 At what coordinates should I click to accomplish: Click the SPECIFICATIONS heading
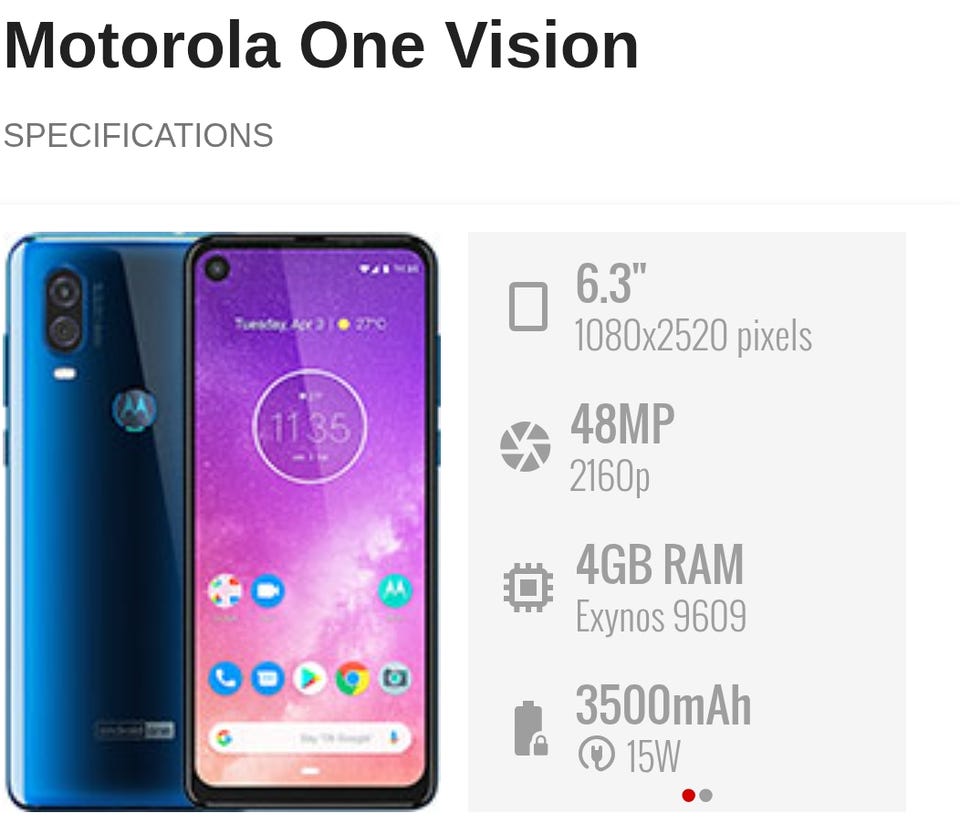click(x=138, y=135)
